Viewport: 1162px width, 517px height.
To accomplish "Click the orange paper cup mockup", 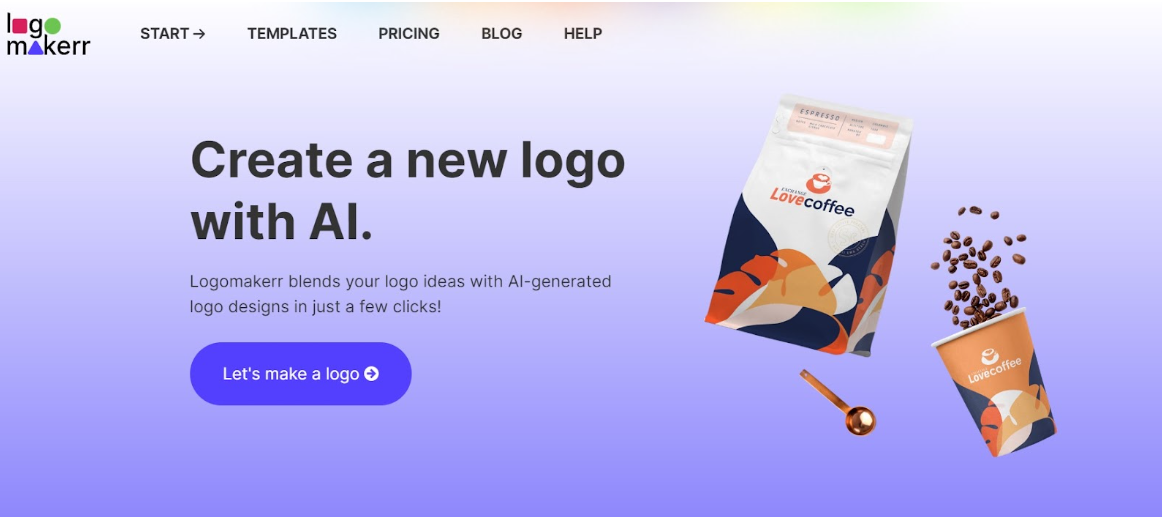I will (995, 381).
